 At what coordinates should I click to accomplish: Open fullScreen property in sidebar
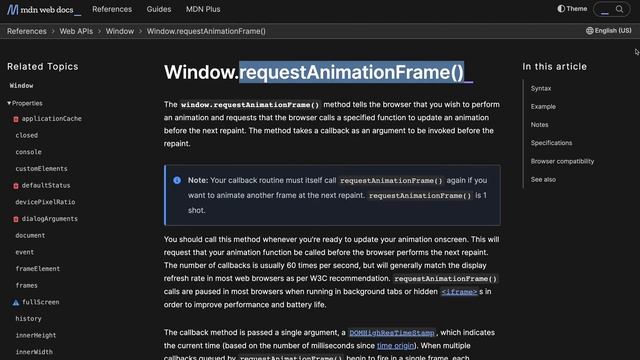pos(40,302)
